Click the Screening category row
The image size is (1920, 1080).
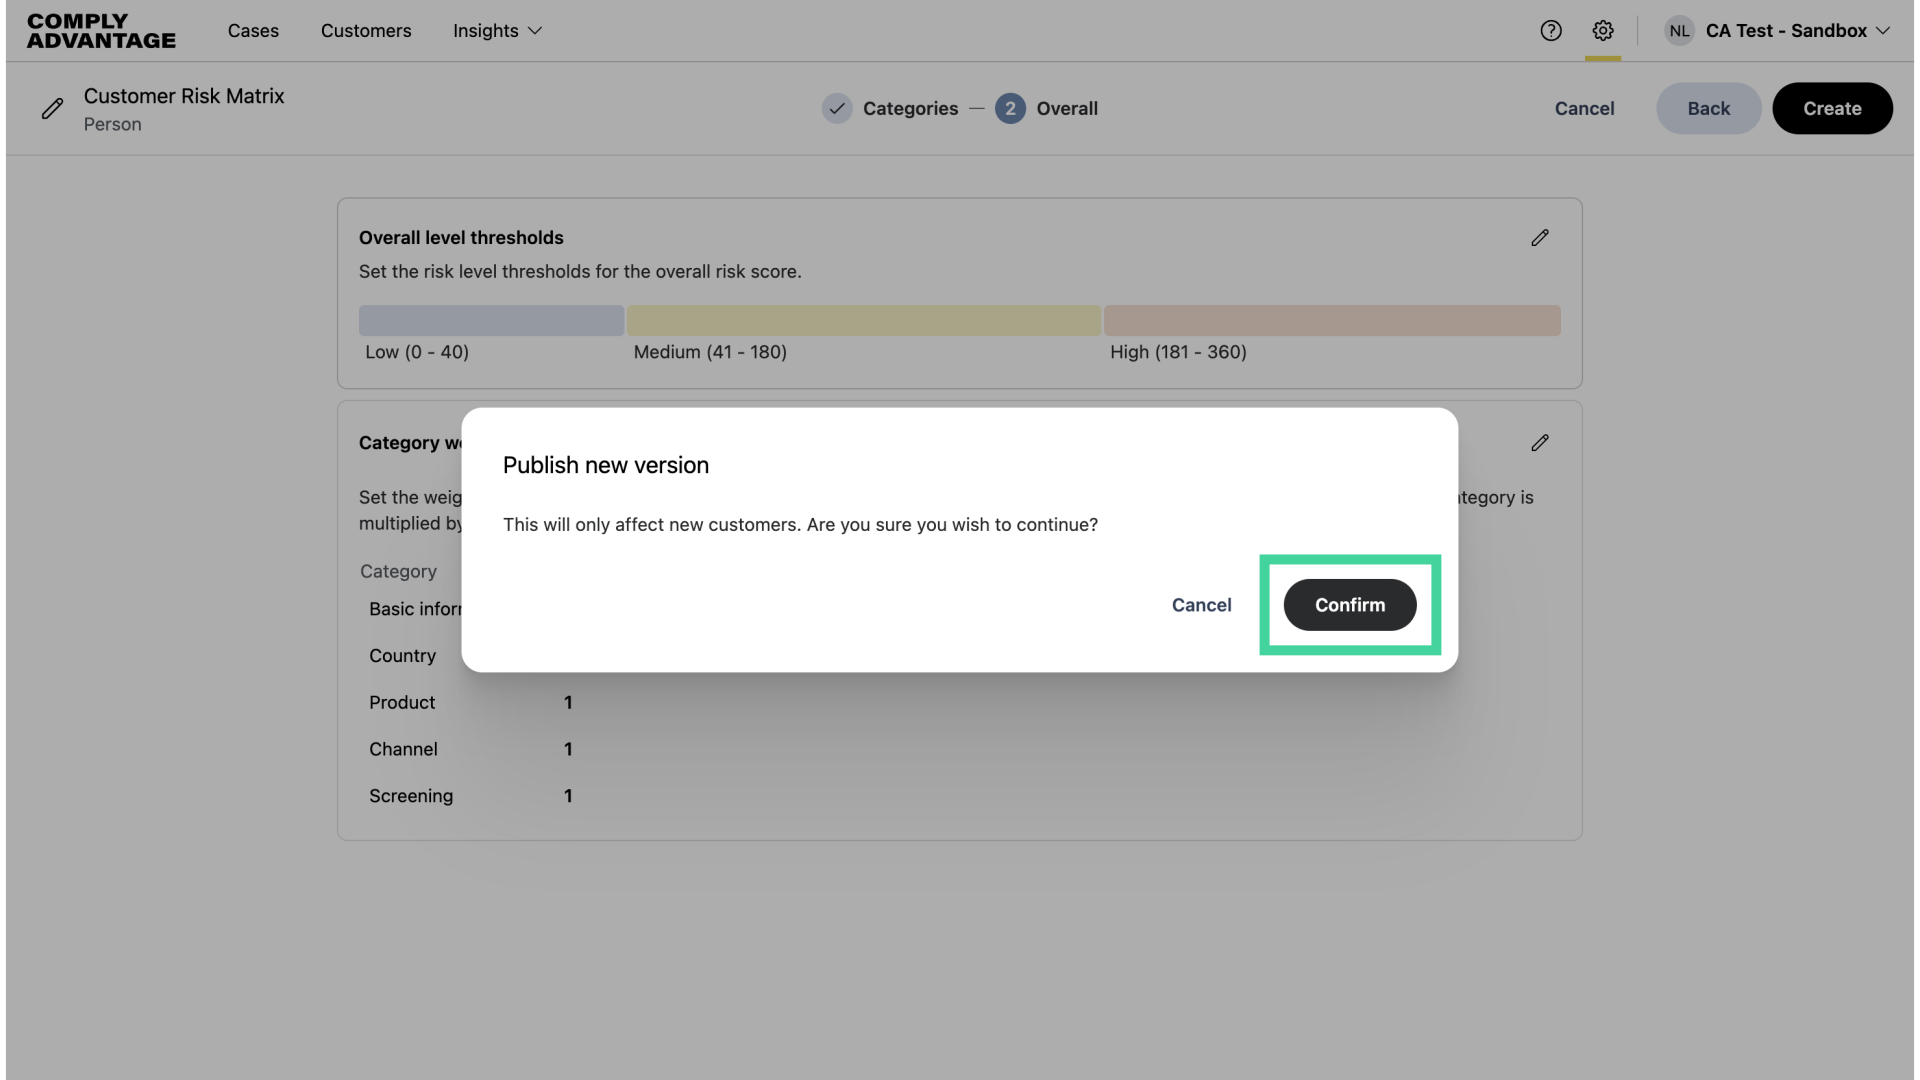tap(410, 796)
